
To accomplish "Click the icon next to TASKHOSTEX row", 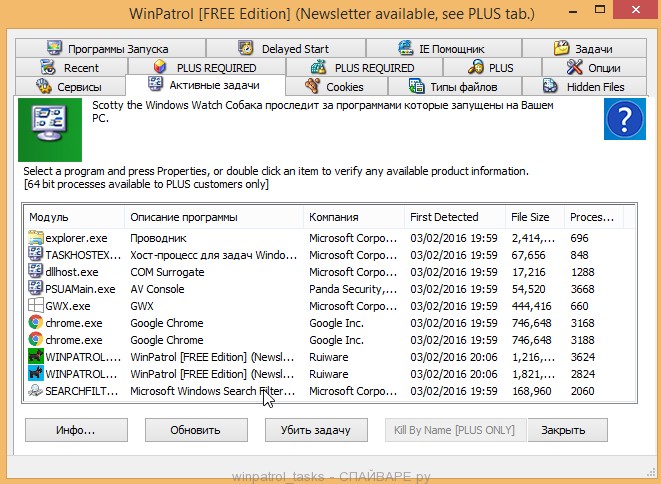I will pyautogui.click(x=36, y=255).
